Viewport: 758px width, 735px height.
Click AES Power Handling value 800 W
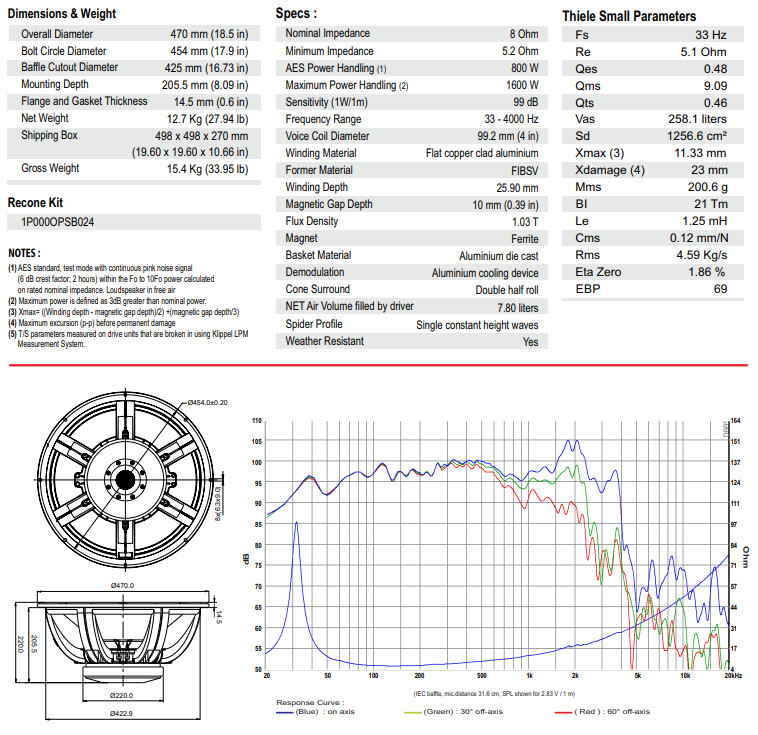pyautogui.click(x=525, y=68)
